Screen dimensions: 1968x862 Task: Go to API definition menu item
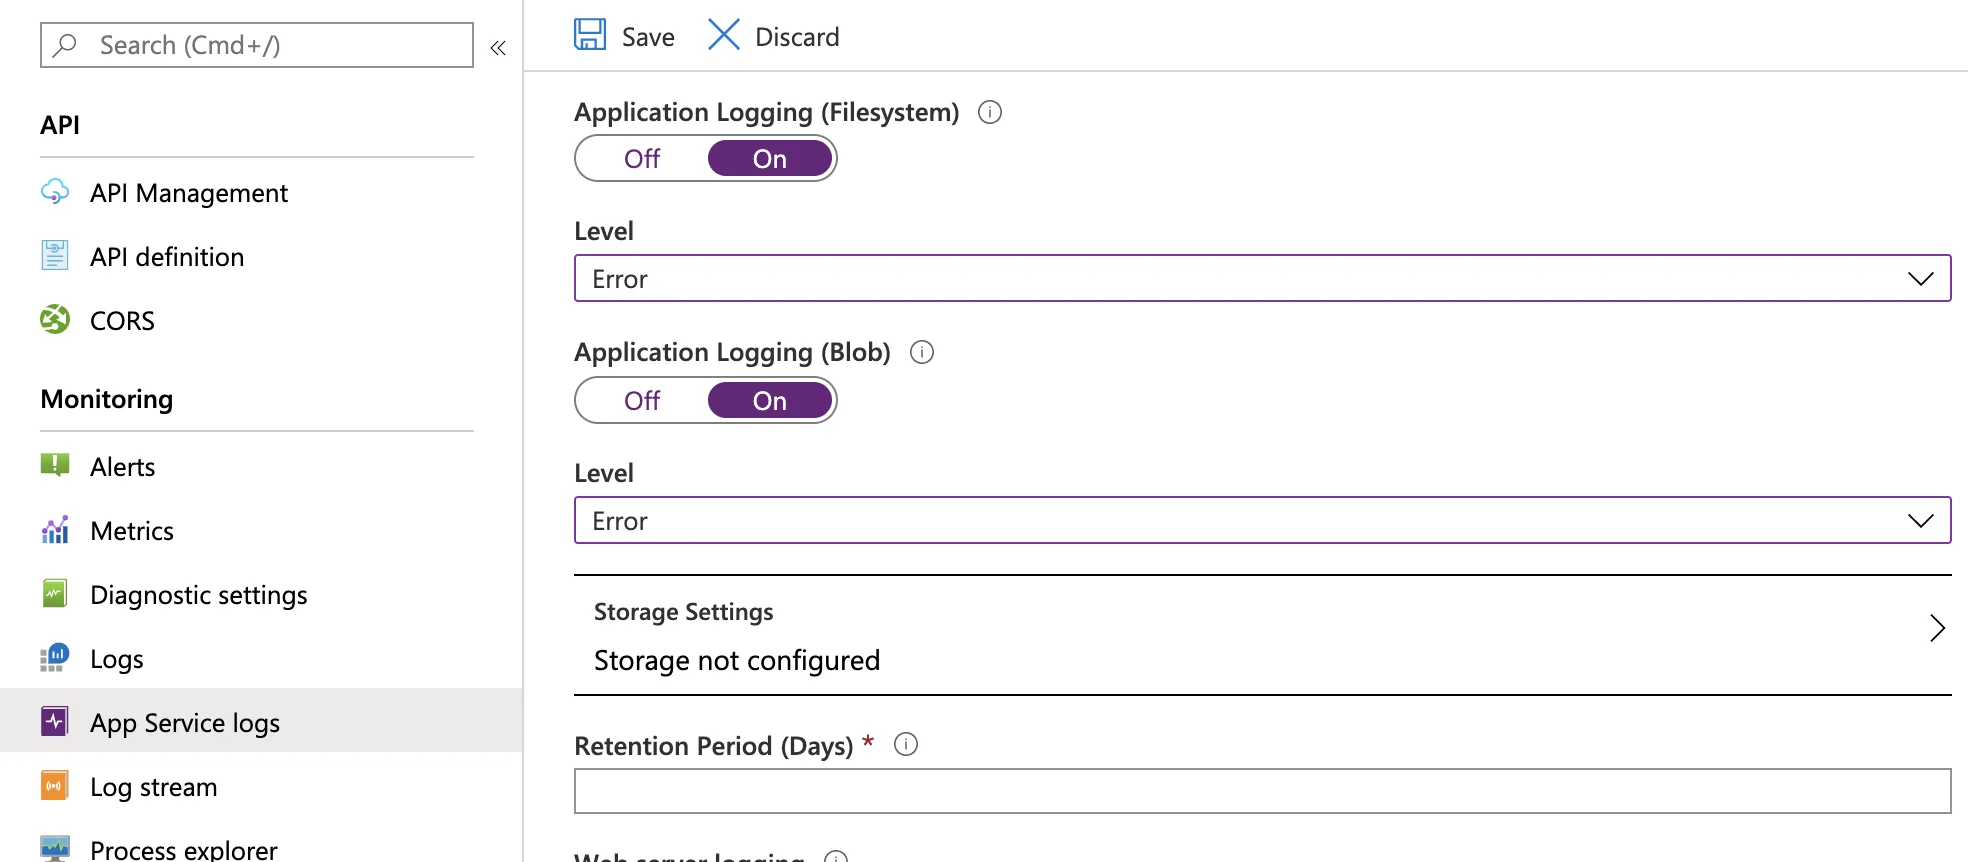click(167, 257)
